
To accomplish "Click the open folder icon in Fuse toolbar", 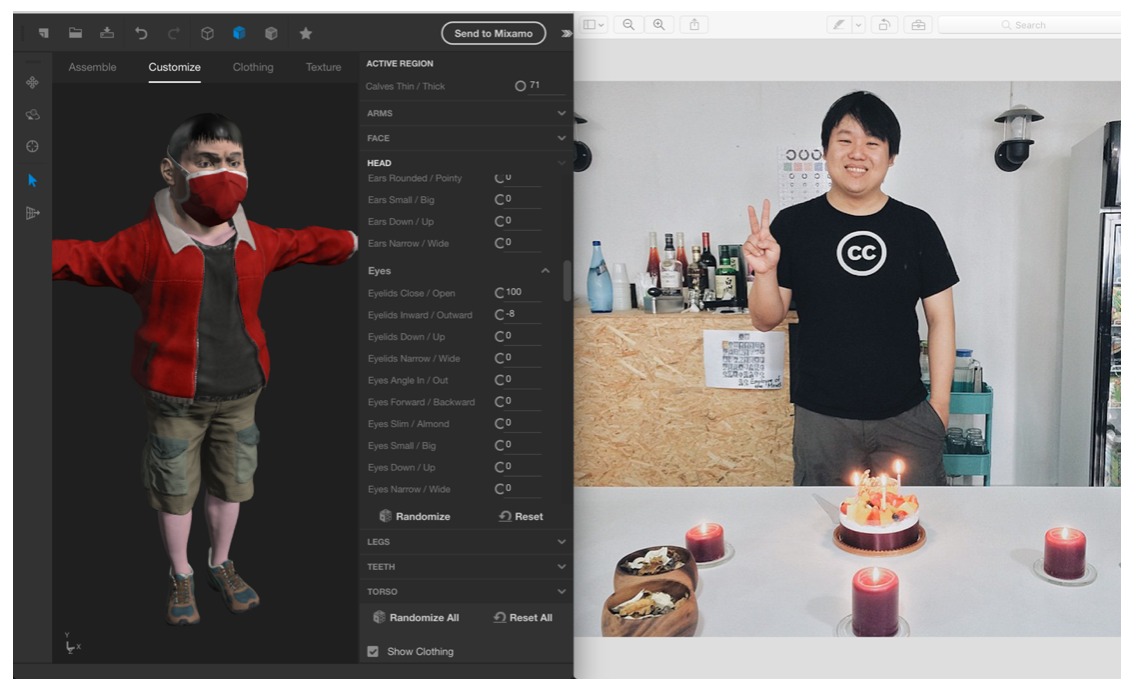I will tap(75, 33).
